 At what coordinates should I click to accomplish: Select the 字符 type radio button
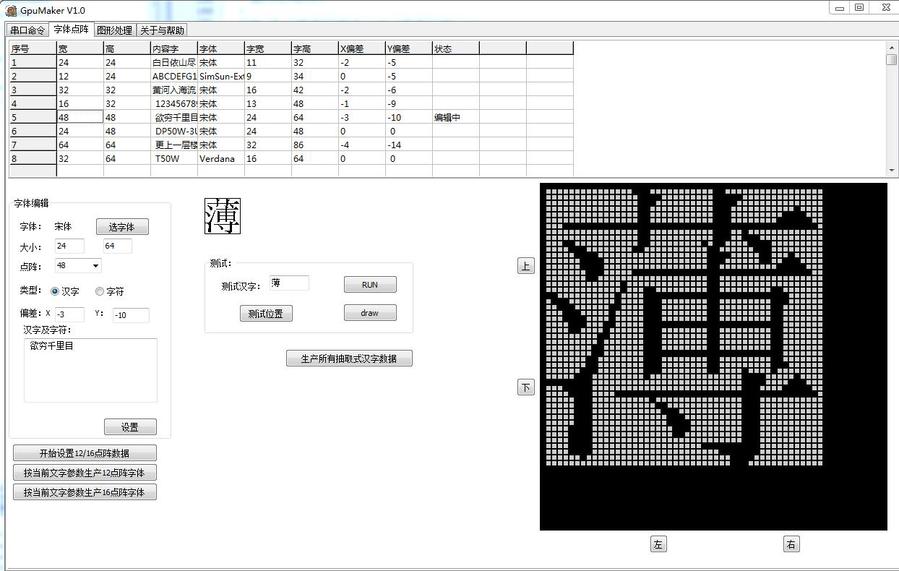99,291
